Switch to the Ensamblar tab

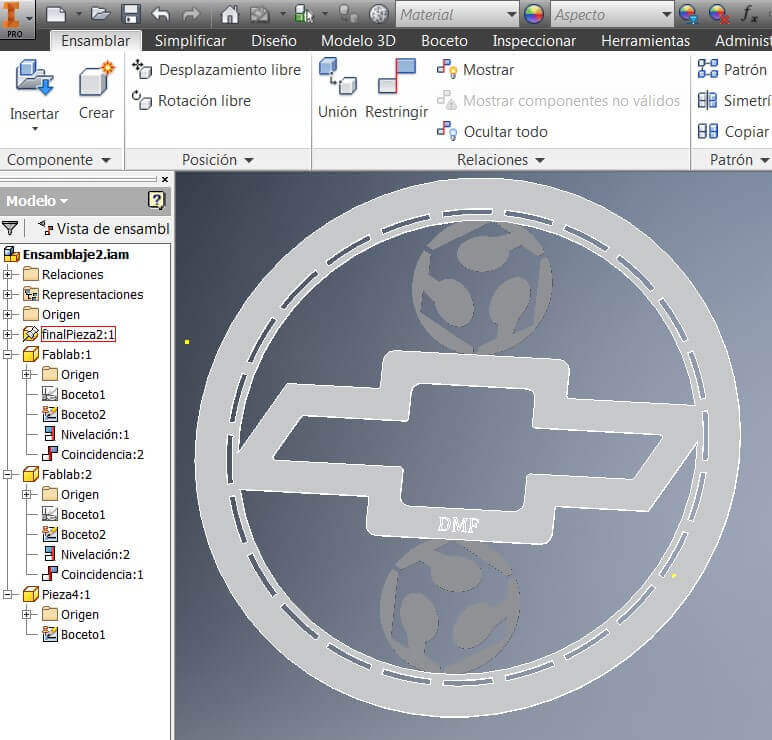[x=96, y=40]
